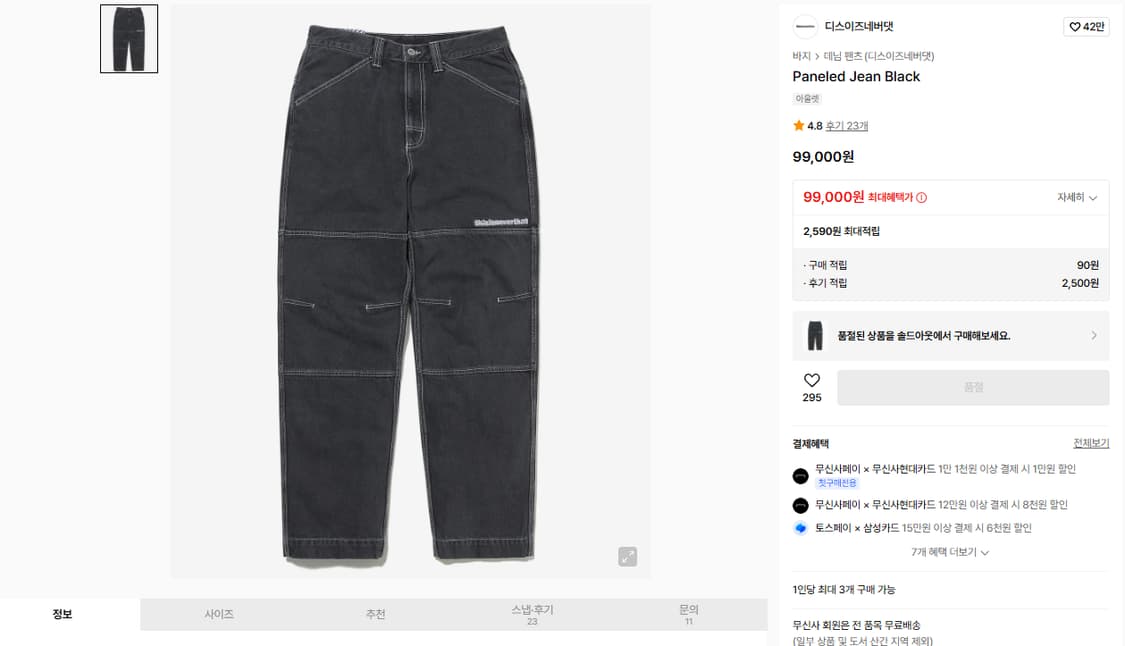This screenshot has height=646, width=1125.
Task: Click the 전체보기 link for payment benefits
Action: [1091, 443]
